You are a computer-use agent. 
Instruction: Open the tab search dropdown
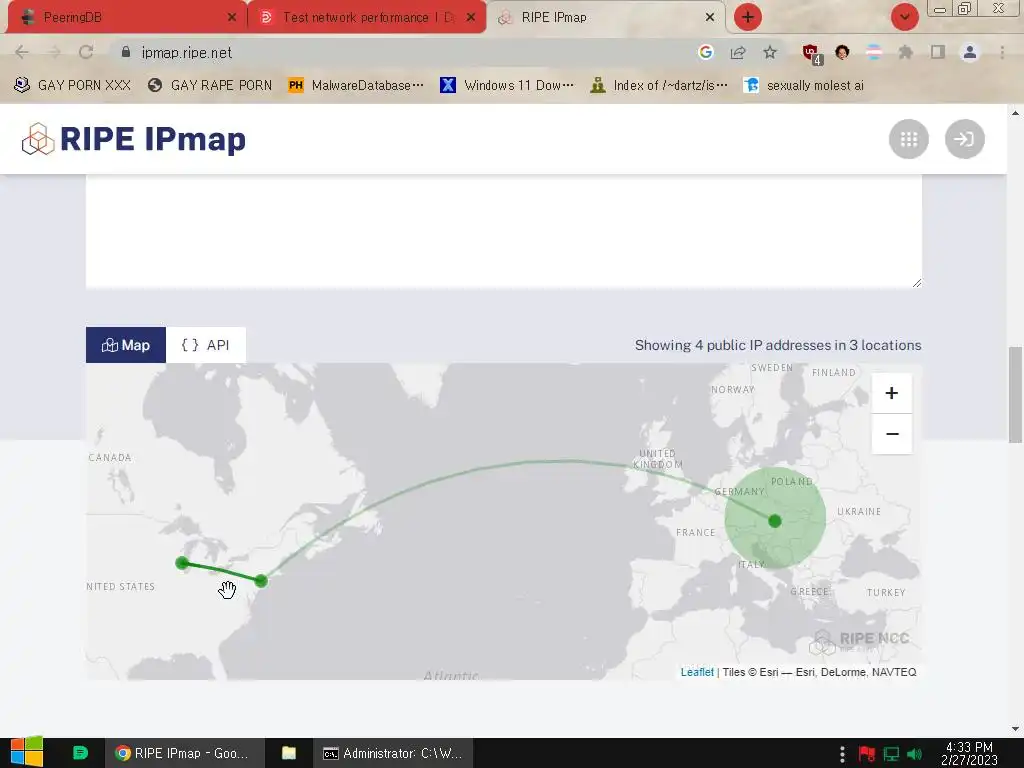904,17
